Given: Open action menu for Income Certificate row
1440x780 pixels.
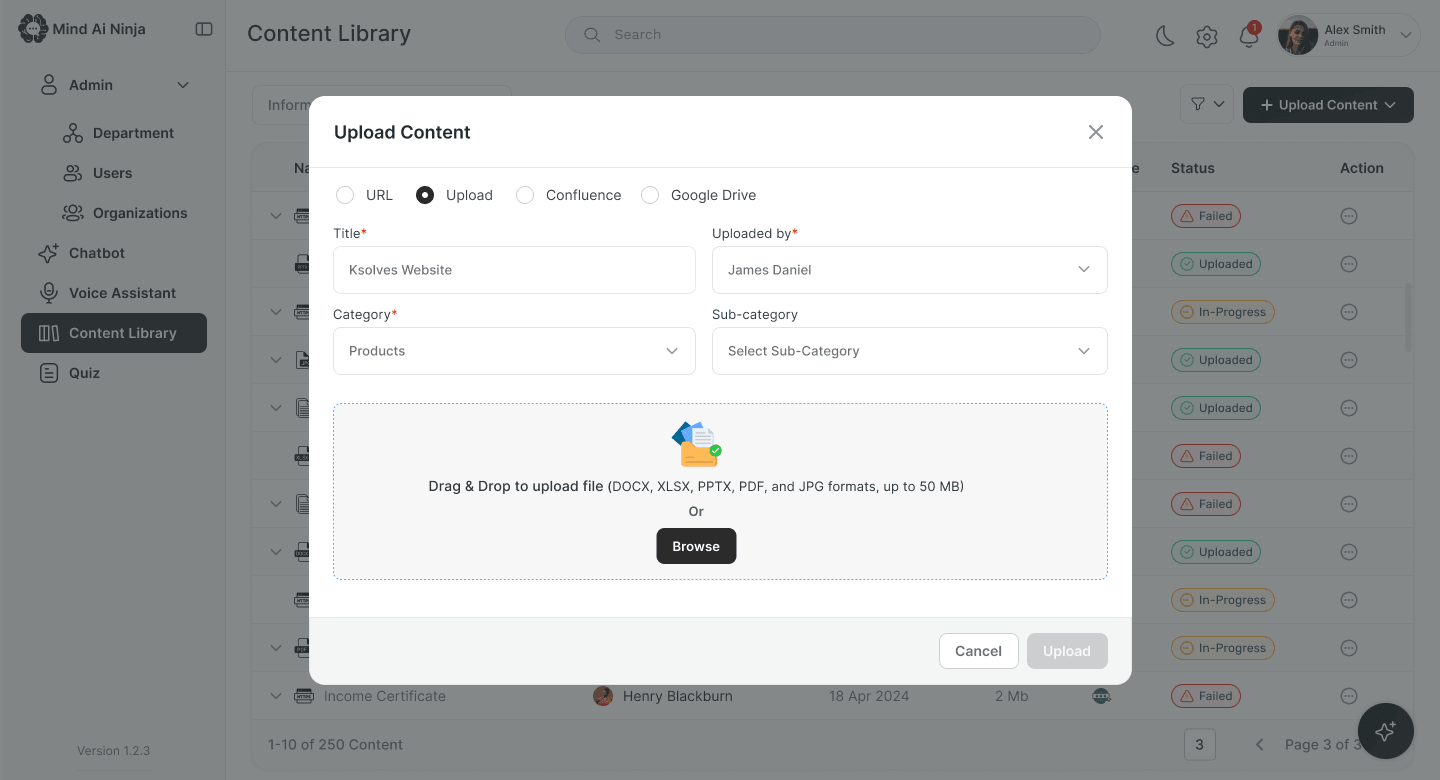Looking at the screenshot, I should pos(1349,696).
